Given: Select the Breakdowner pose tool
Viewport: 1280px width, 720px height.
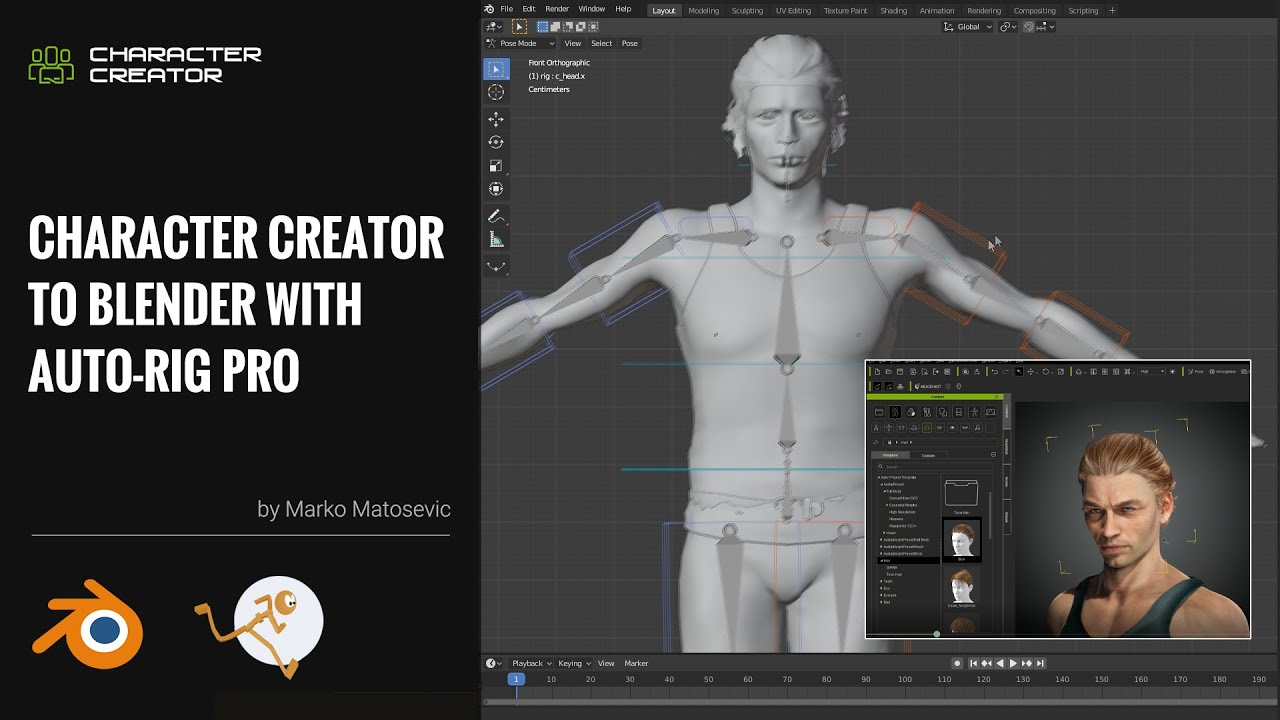Looking at the screenshot, I should pos(496,266).
